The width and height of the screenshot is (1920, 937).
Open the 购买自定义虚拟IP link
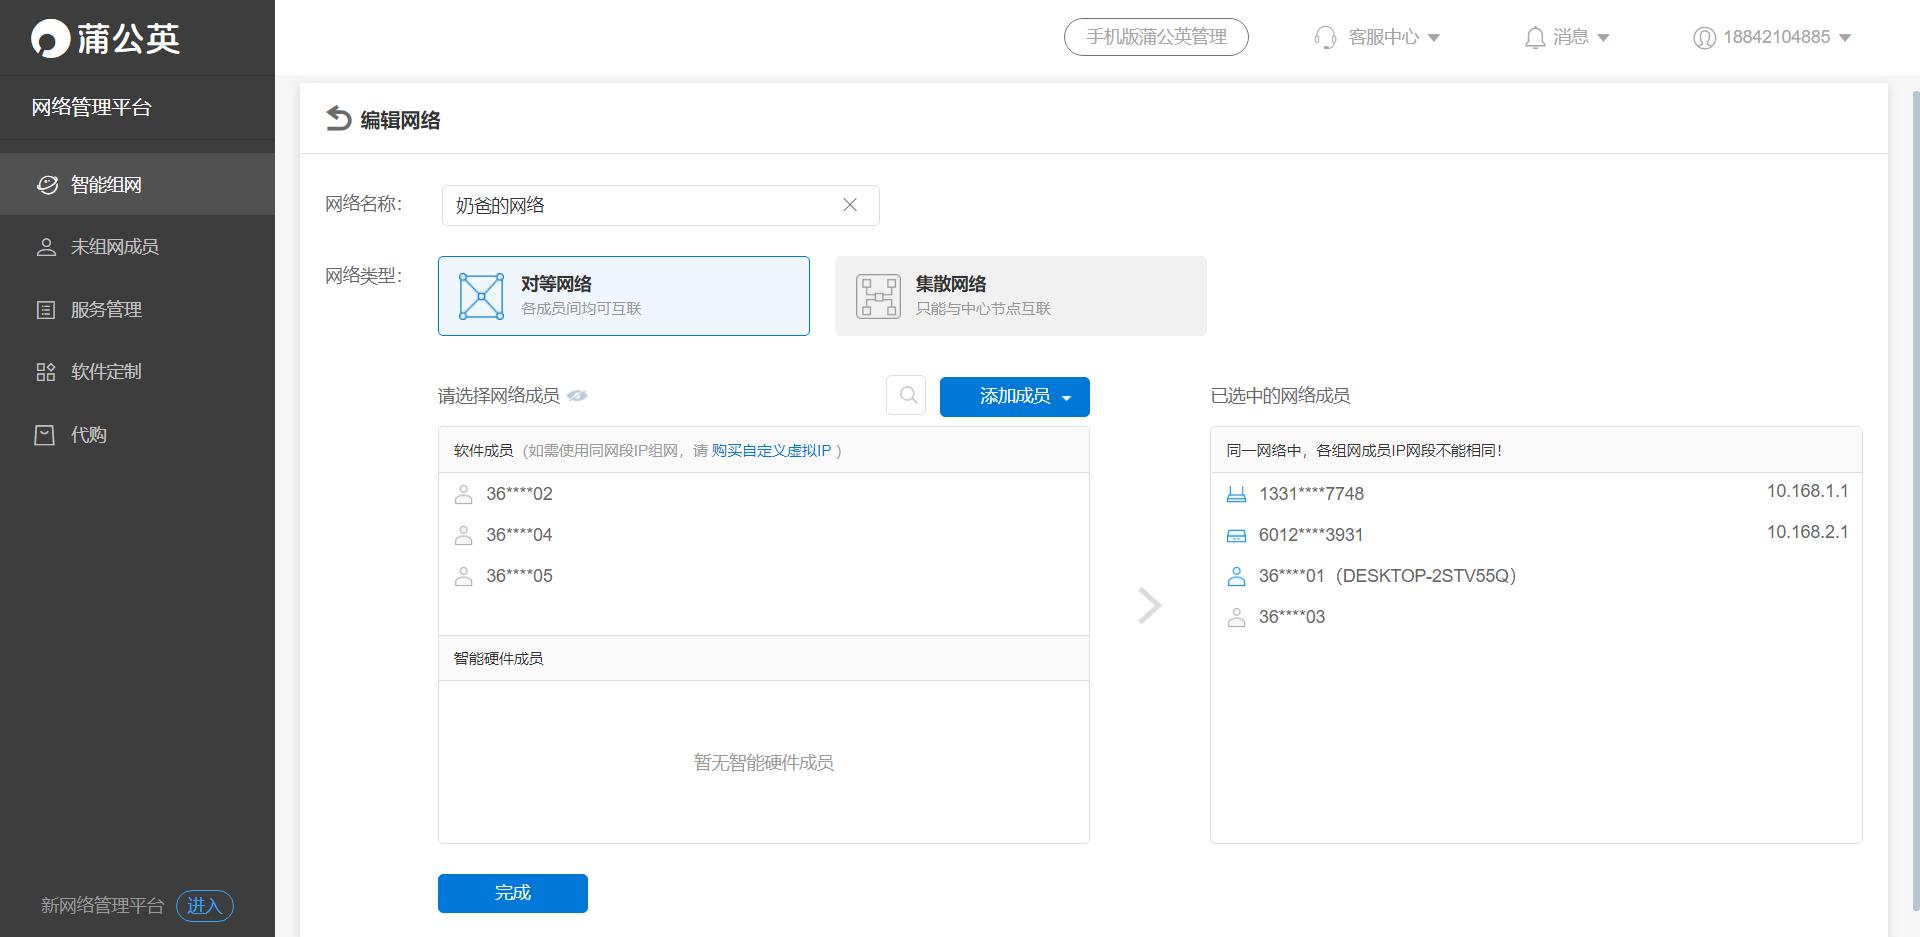coord(771,451)
